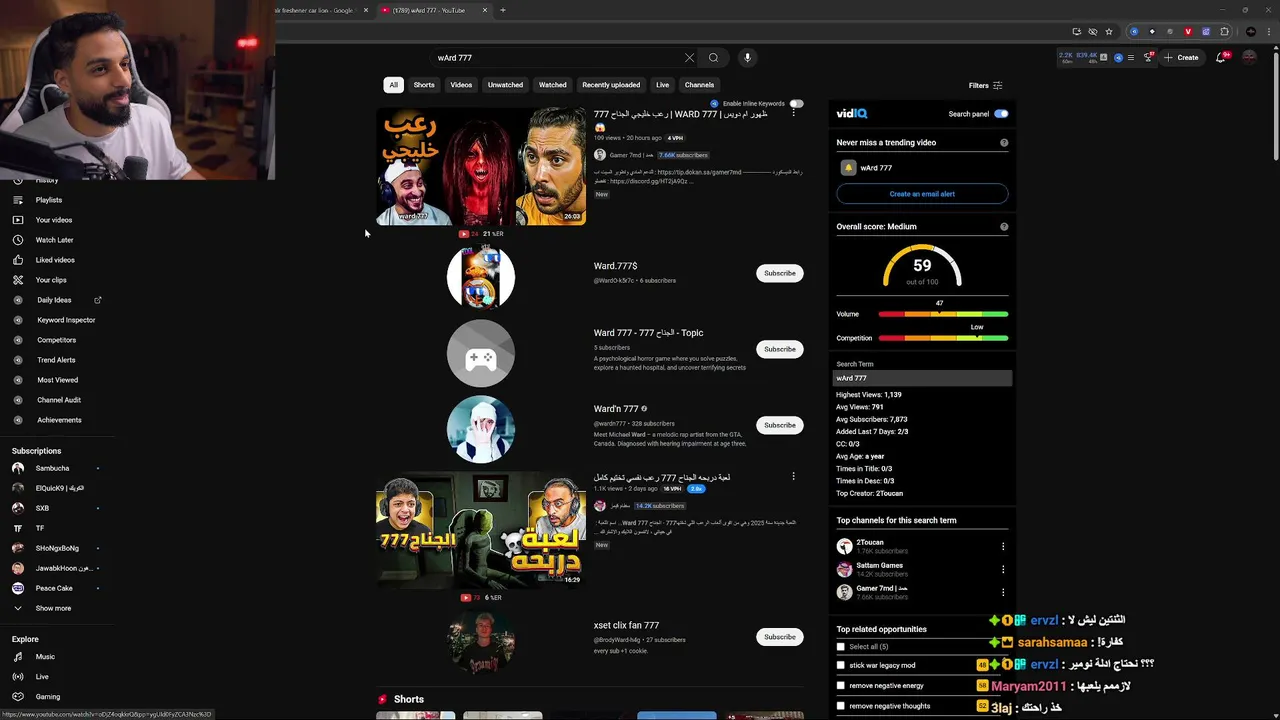Check the remove negative thoughts checkbox
1280x720 pixels.
[841, 706]
